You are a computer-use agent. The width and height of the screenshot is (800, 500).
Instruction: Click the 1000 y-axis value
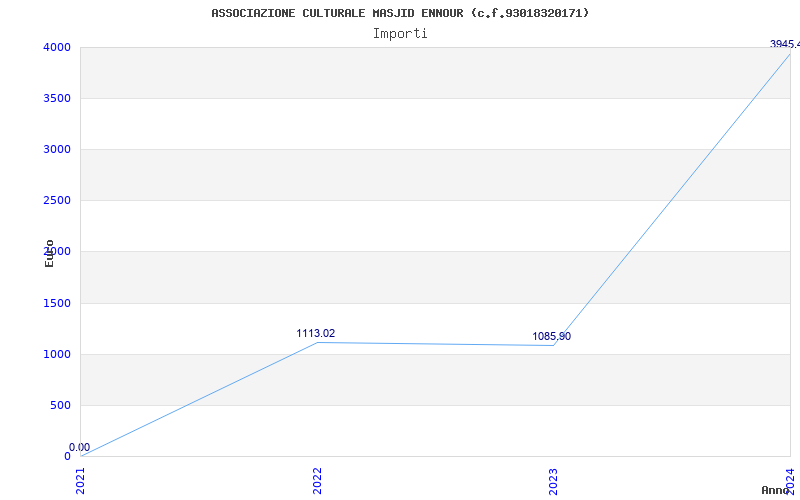[57, 354]
